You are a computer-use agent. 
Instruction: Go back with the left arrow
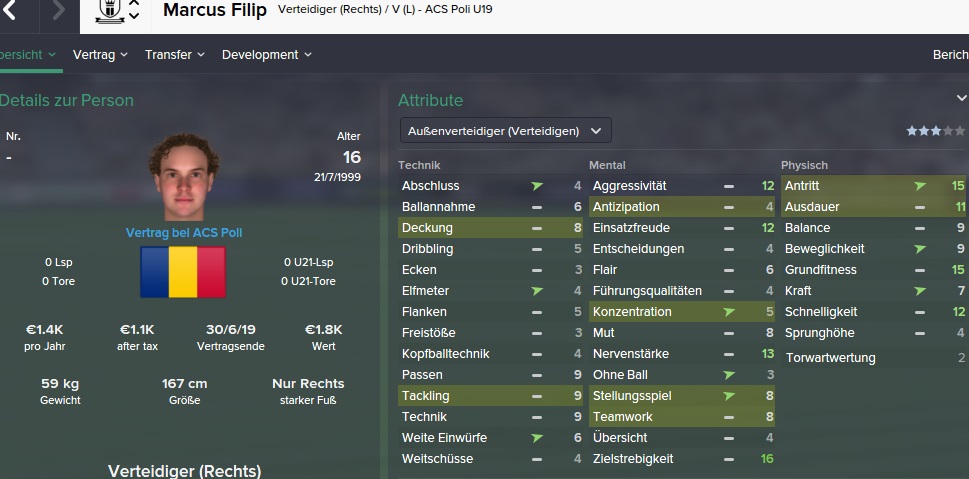click(10, 11)
